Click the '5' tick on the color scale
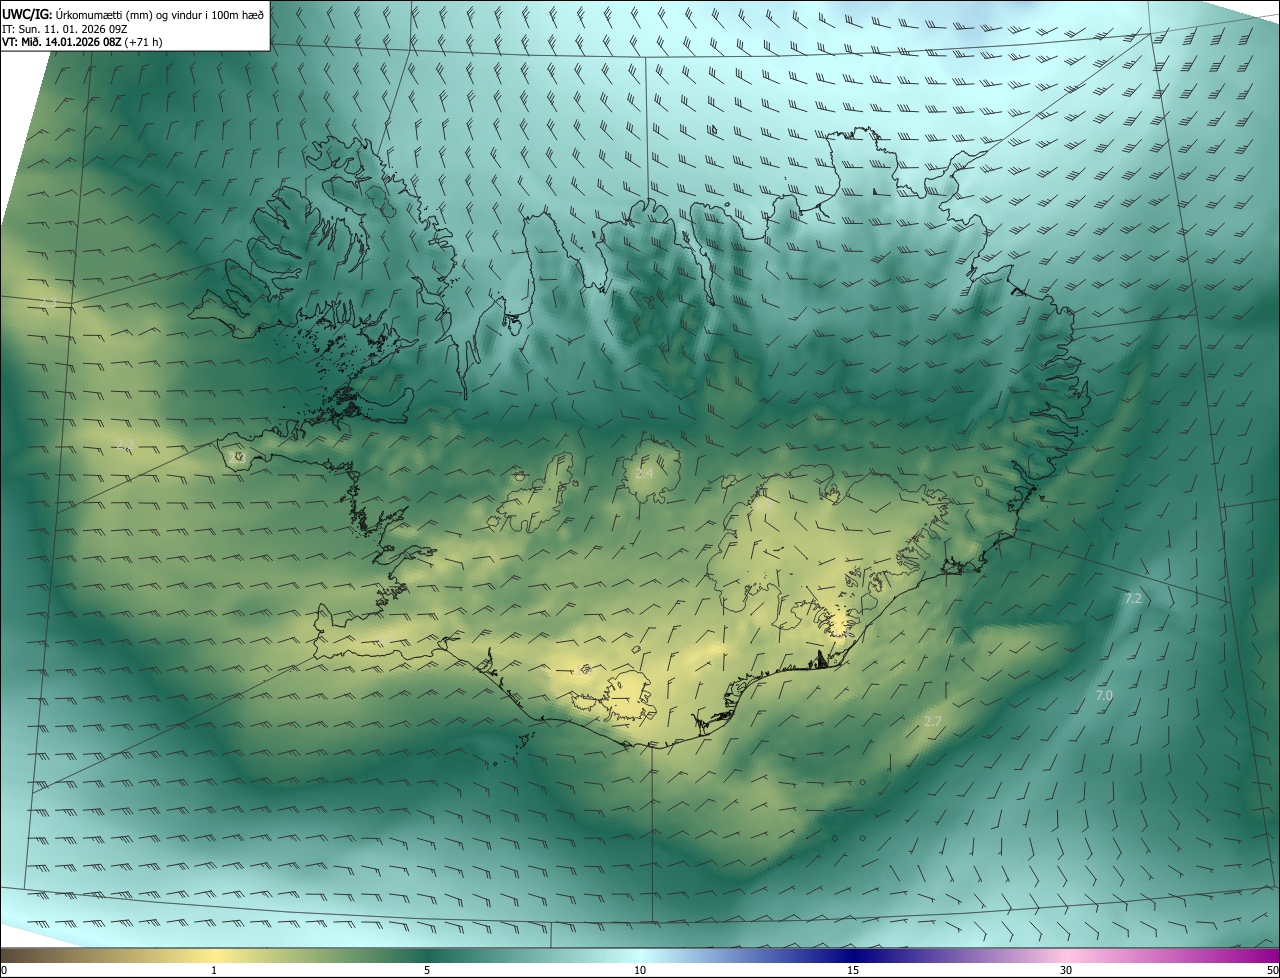 point(427,970)
